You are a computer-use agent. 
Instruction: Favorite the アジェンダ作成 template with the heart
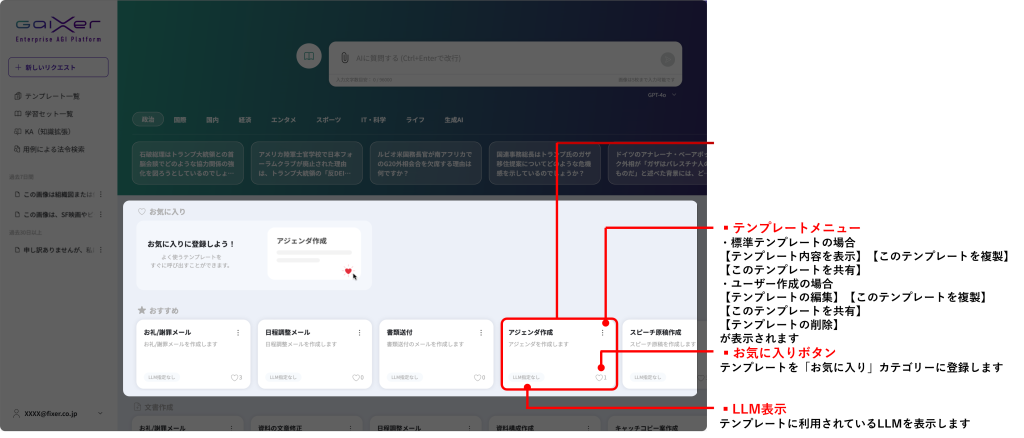[599, 378]
